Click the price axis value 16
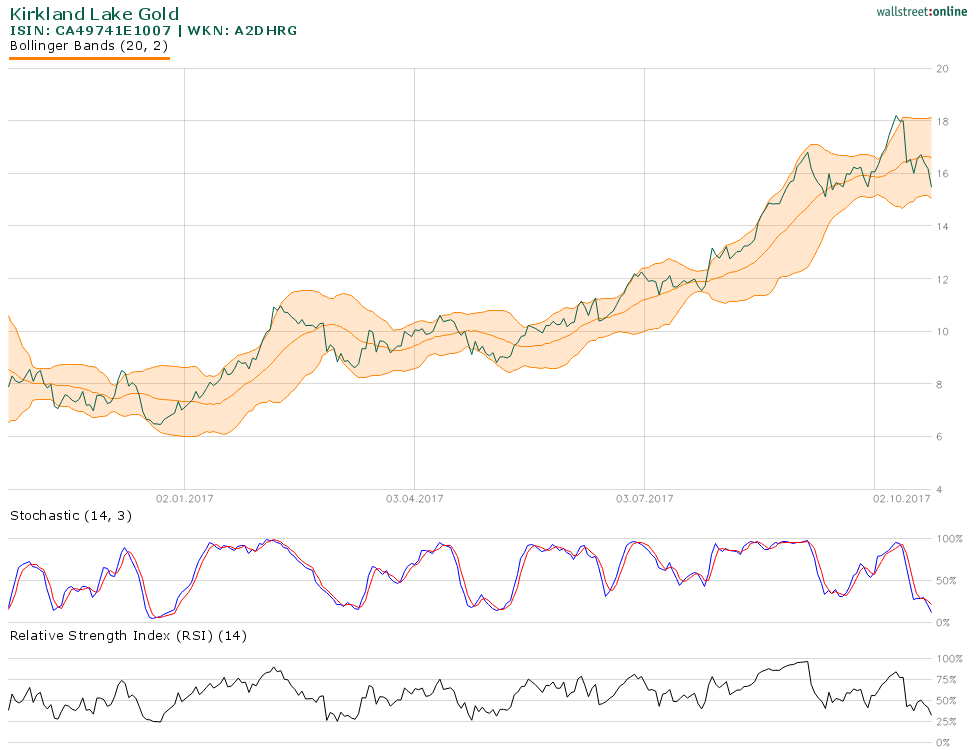The height and width of the screenshot is (750, 976). pyautogui.click(x=942, y=174)
